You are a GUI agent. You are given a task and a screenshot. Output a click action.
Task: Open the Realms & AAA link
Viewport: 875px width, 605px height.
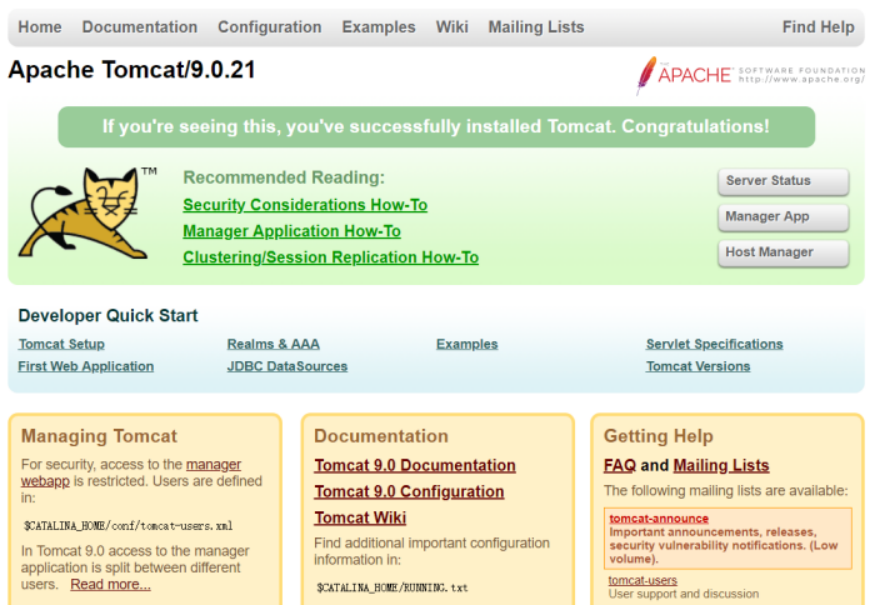click(x=273, y=344)
